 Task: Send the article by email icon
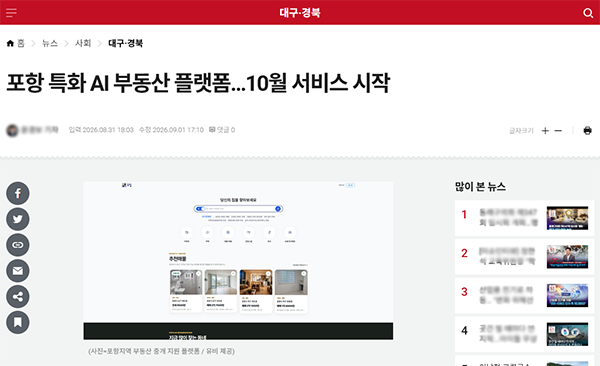pyautogui.click(x=18, y=271)
